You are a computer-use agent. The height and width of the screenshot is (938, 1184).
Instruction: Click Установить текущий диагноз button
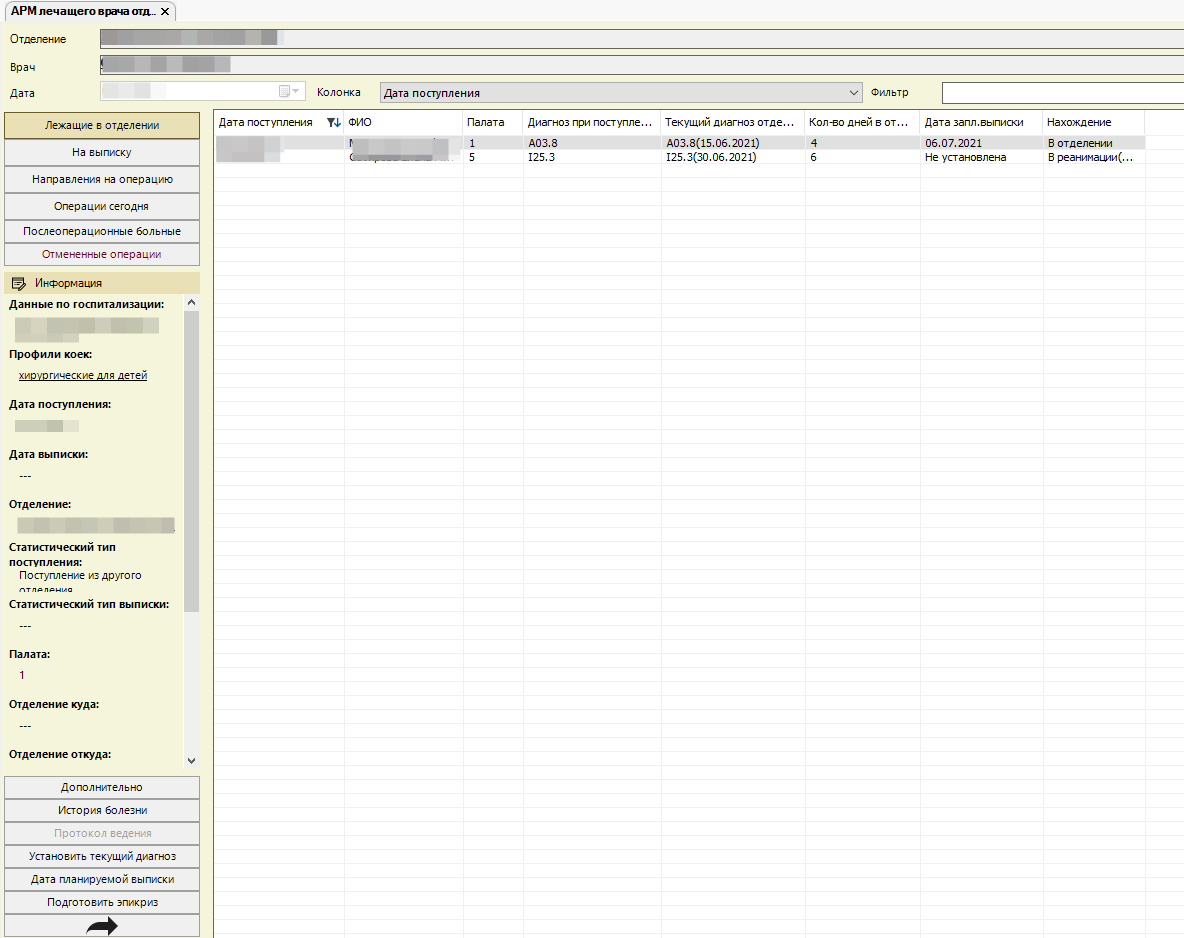(x=102, y=856)
